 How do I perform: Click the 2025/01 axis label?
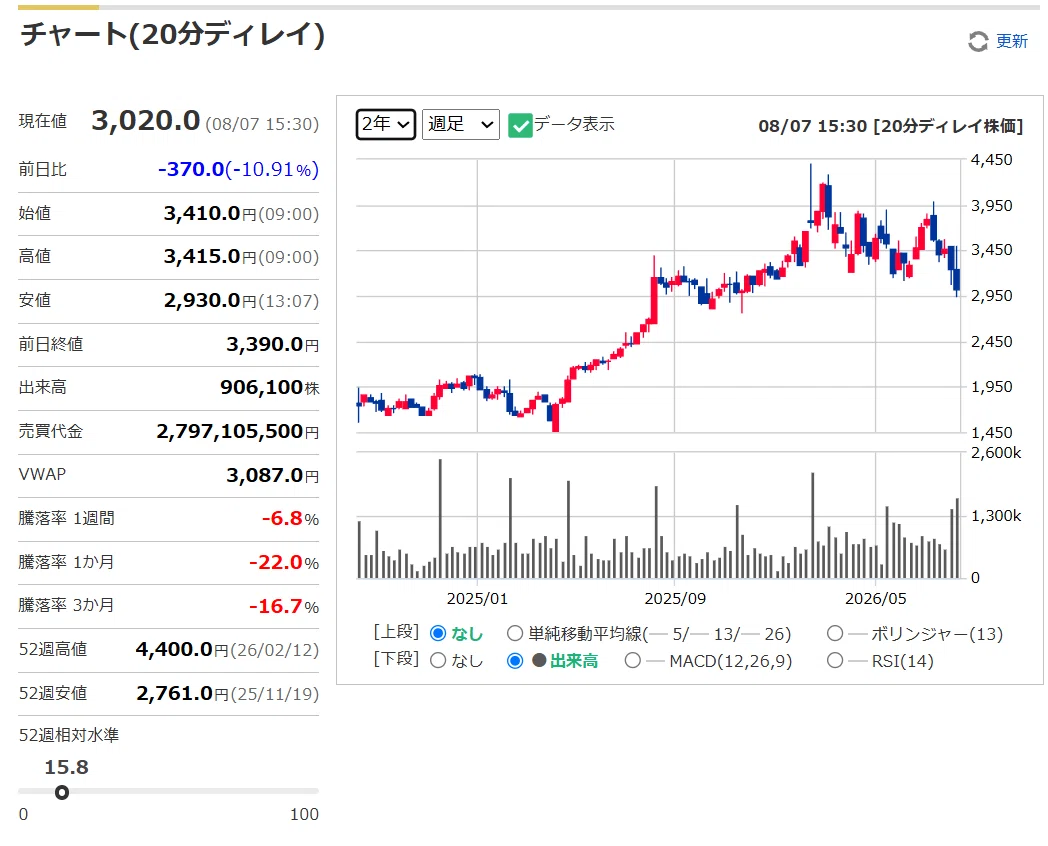(477, 599)
